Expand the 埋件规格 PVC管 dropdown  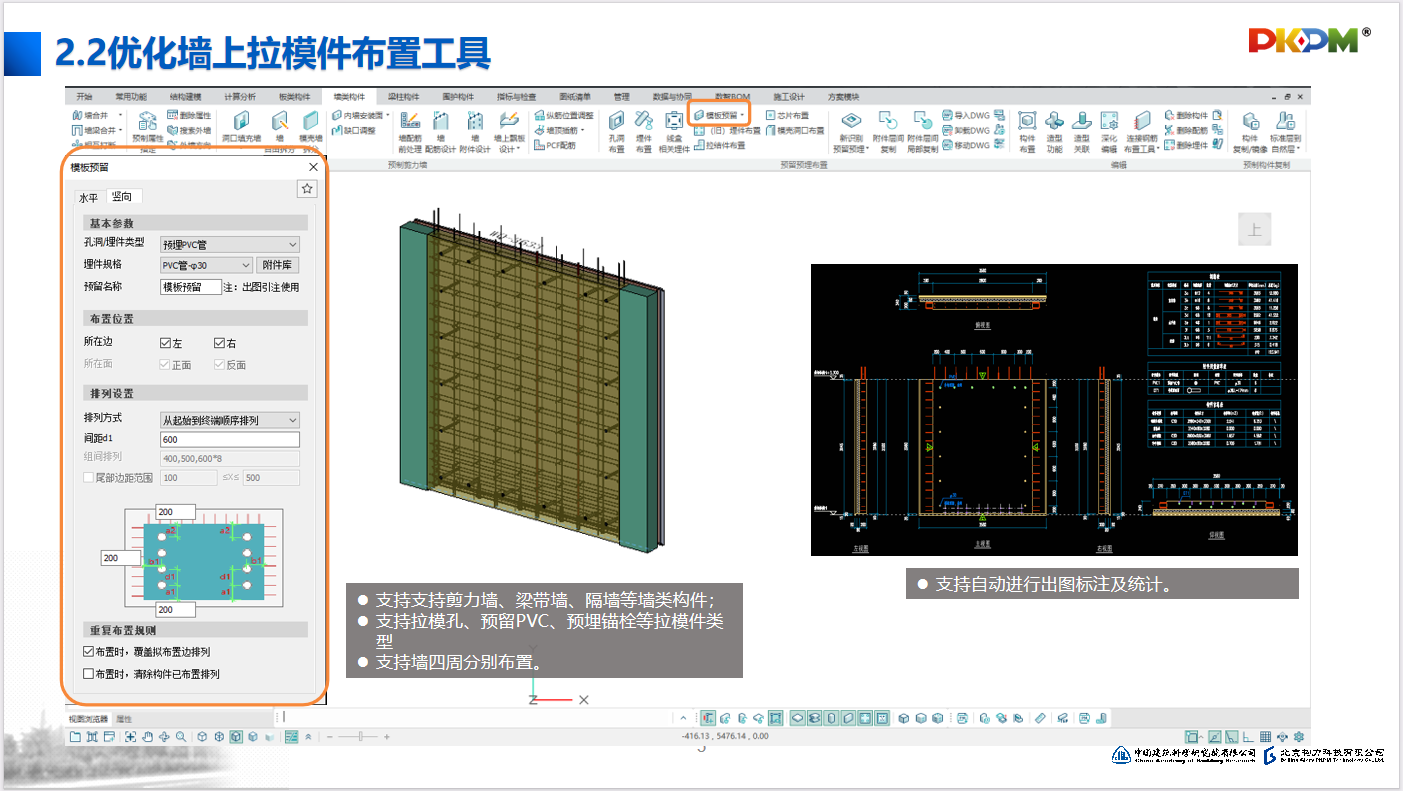point(206,265)
